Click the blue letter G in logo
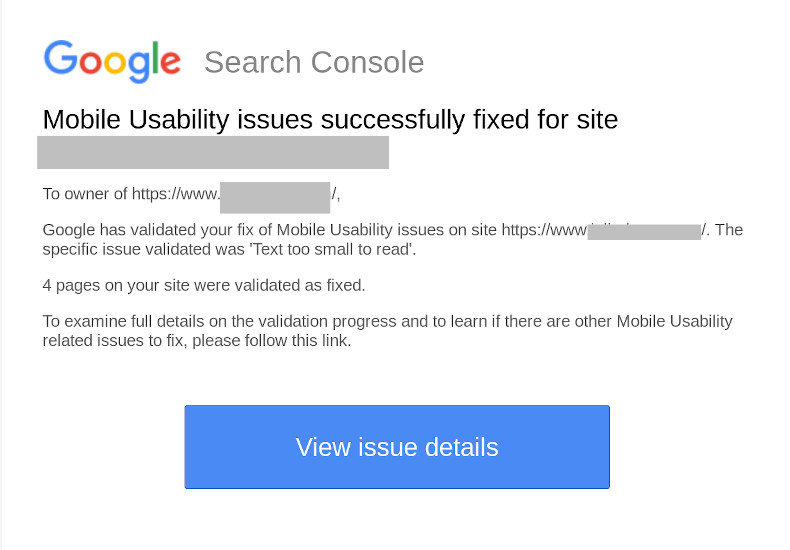The width and height of the screenshot is (790, 550). [60, 57]
